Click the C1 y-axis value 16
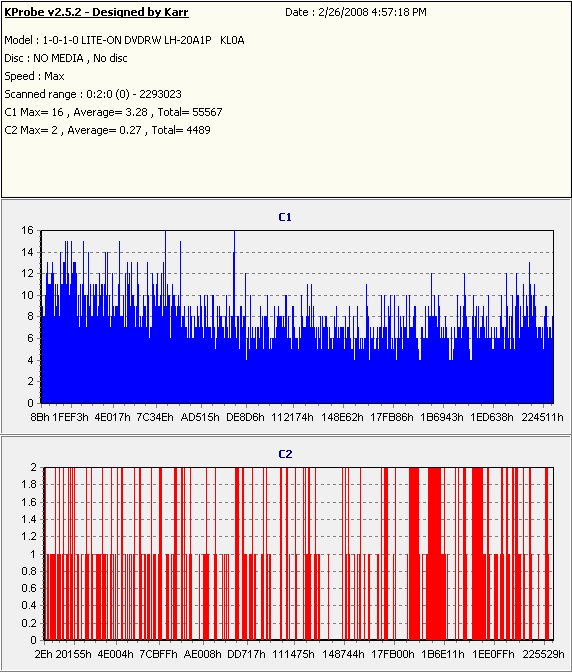The width and height of the screenshot is (572, 672). click(x=27, y=230)
